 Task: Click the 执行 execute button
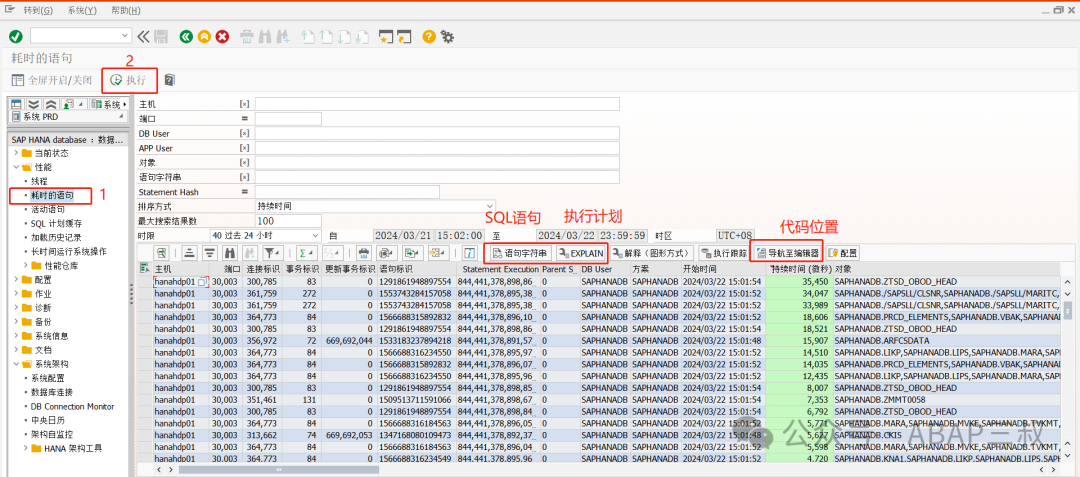point(129,81)
